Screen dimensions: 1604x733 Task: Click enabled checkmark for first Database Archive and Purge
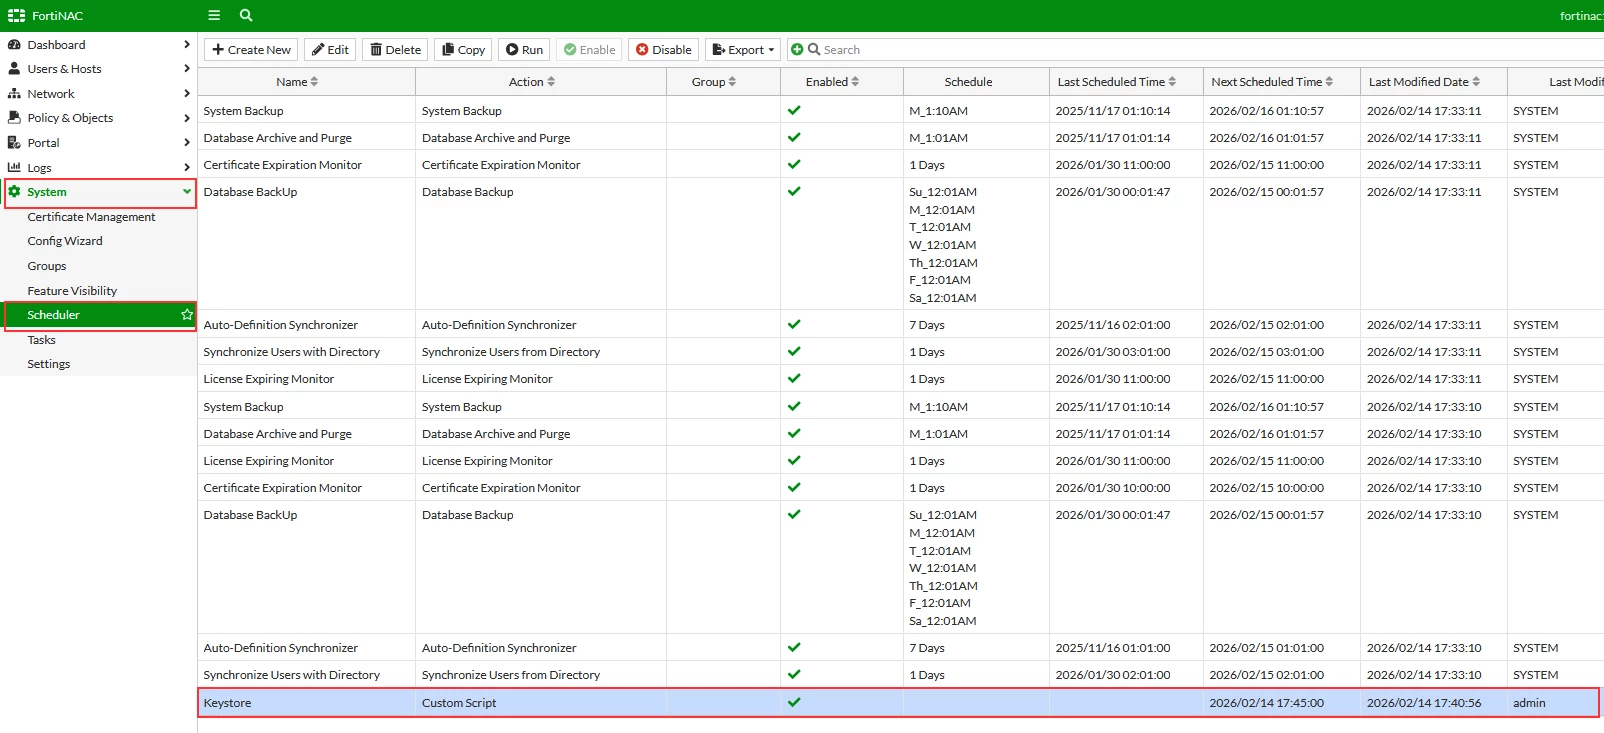pos(794,137)
